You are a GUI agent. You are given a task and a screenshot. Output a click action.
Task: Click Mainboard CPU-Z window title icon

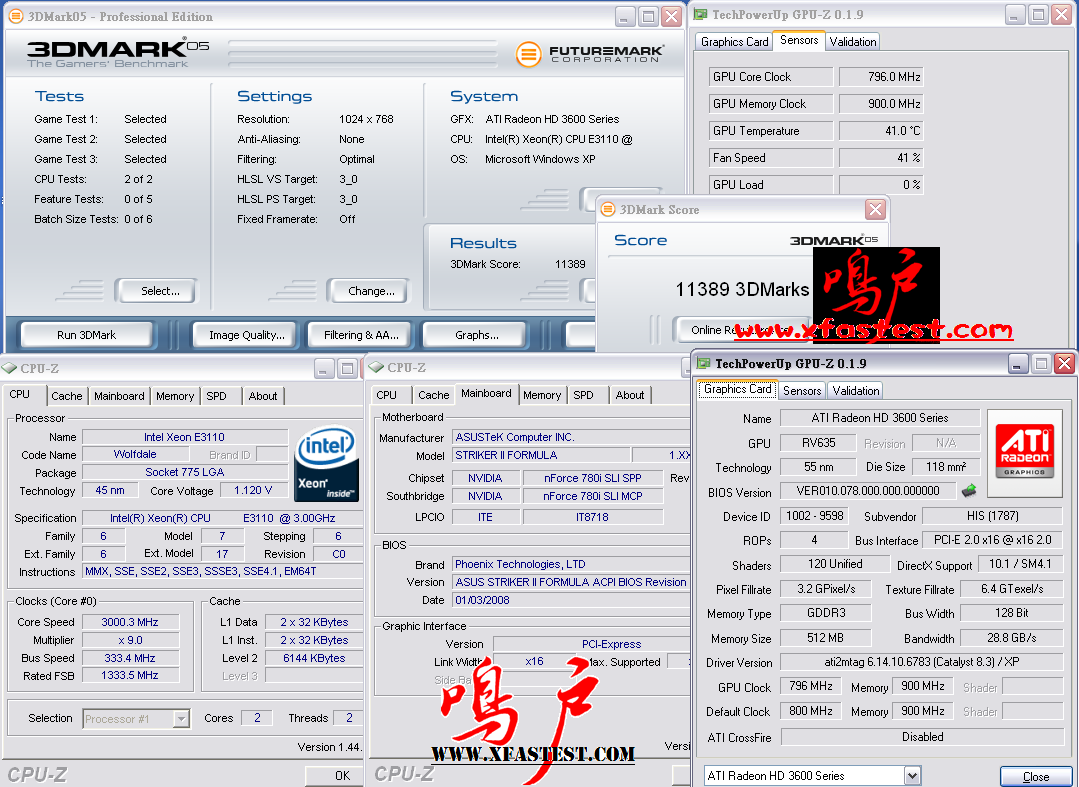pyautogui.click(x=376, y=368)
